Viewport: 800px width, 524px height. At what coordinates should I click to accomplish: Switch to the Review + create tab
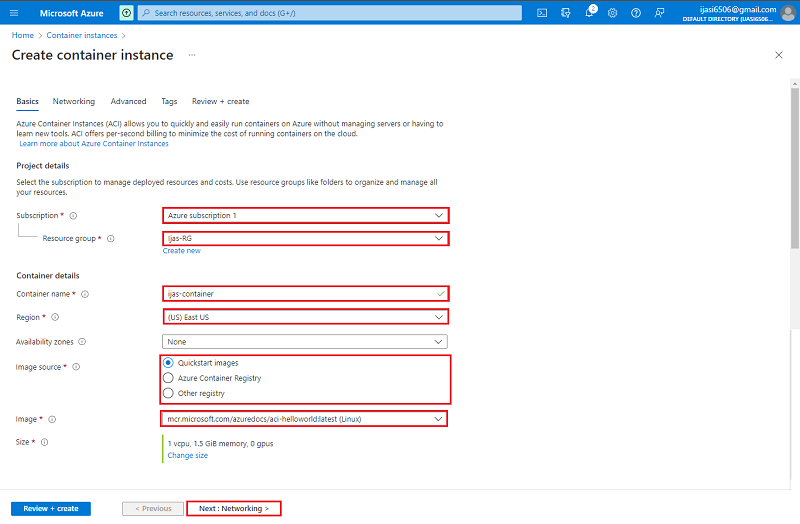[220, 102]
